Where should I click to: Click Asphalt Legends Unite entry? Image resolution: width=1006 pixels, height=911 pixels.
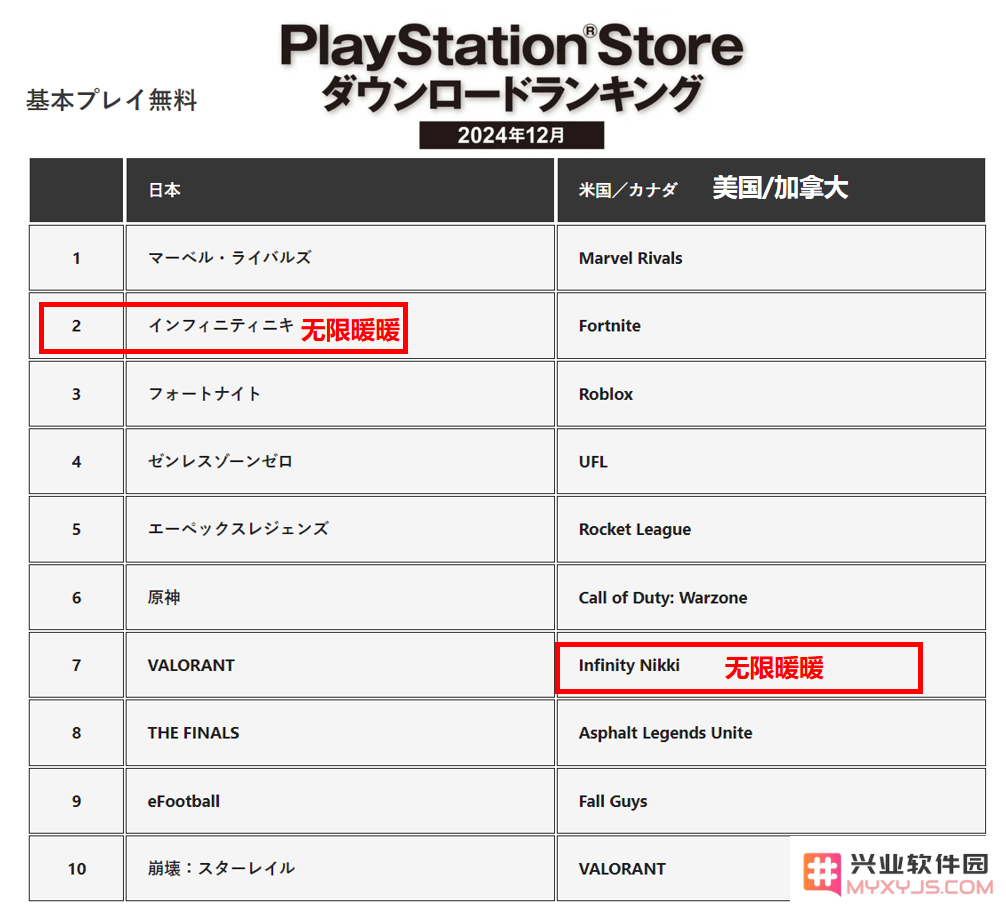point(665,733)
